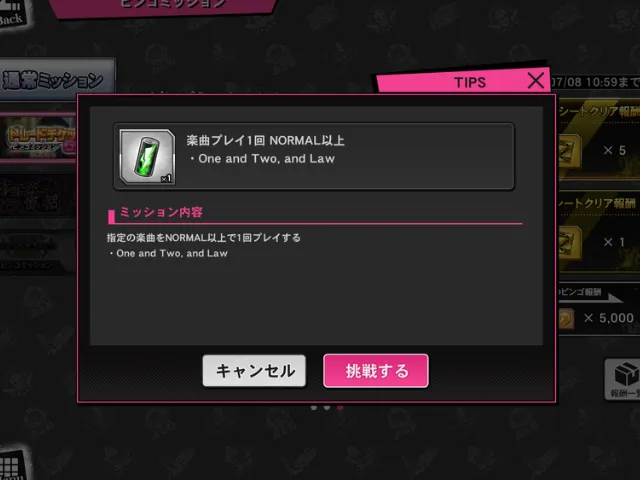The image size is (640, 480).
Task: Go Back using top-left icon
Action: pyautogui.click(x=12, y=12)
